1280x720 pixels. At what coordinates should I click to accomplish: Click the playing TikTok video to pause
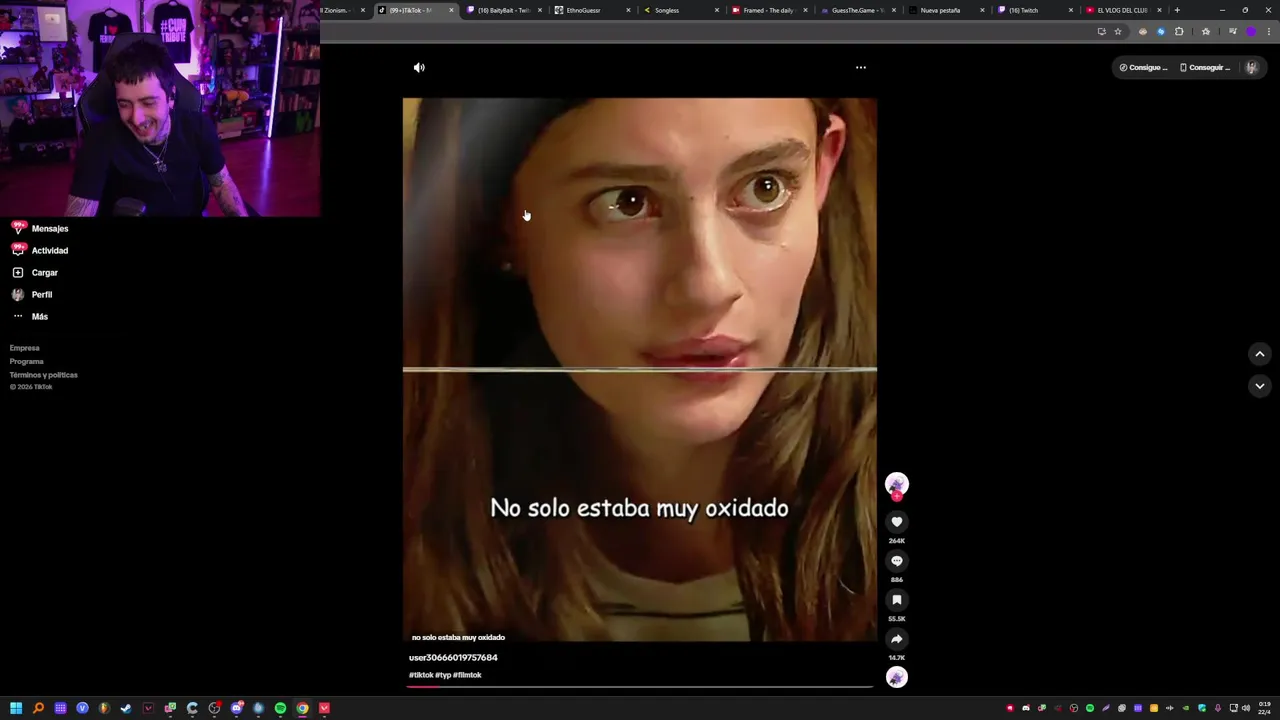(640, 369)
